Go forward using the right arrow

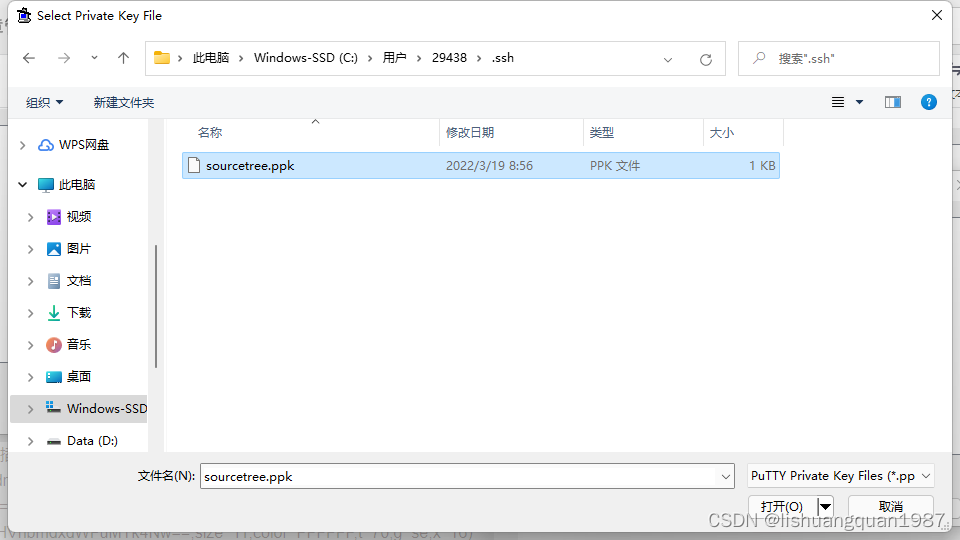point(64,58)
